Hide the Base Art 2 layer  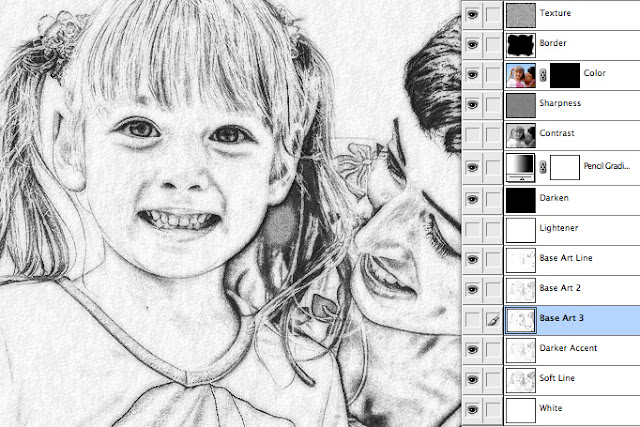point(472,290)
